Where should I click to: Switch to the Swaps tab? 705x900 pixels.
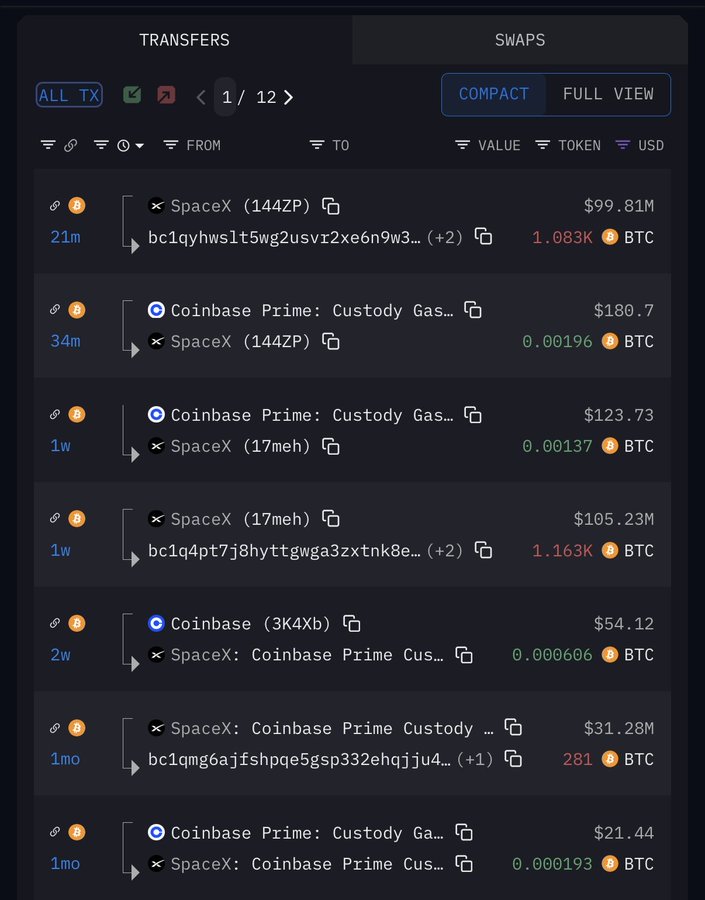coord(520,40)
